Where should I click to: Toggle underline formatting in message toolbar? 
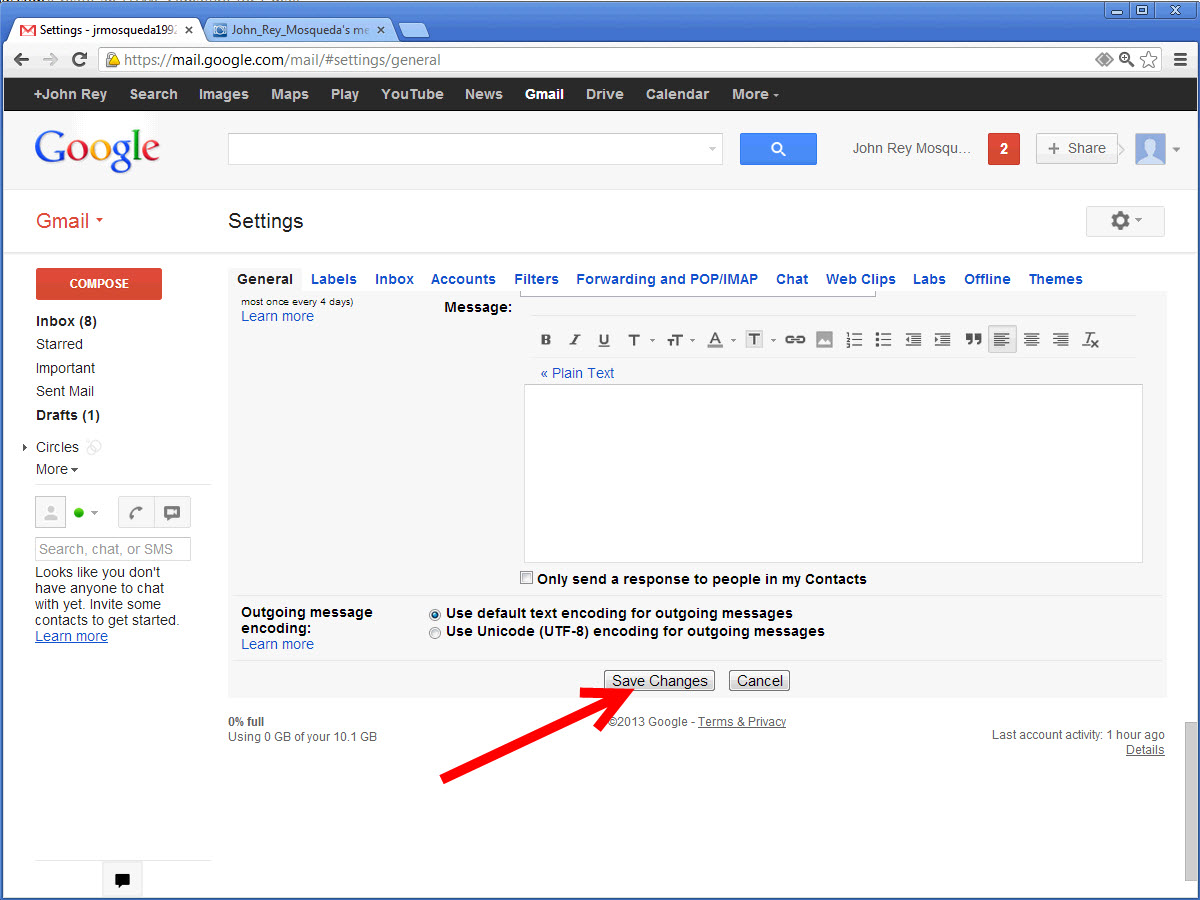coord(604,340)
